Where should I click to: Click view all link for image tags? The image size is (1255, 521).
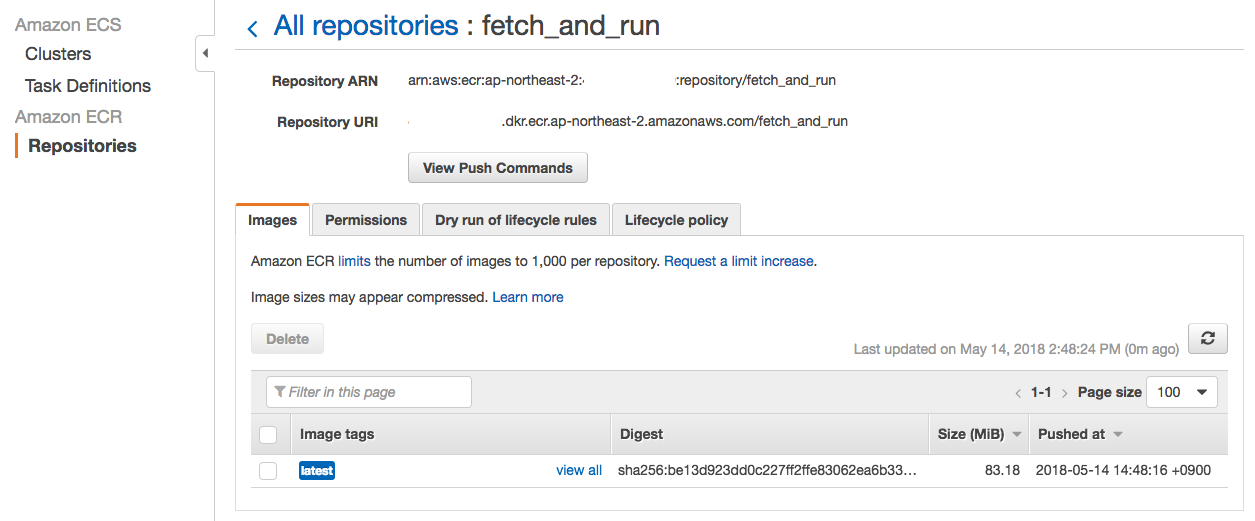(x=579, y=471)
